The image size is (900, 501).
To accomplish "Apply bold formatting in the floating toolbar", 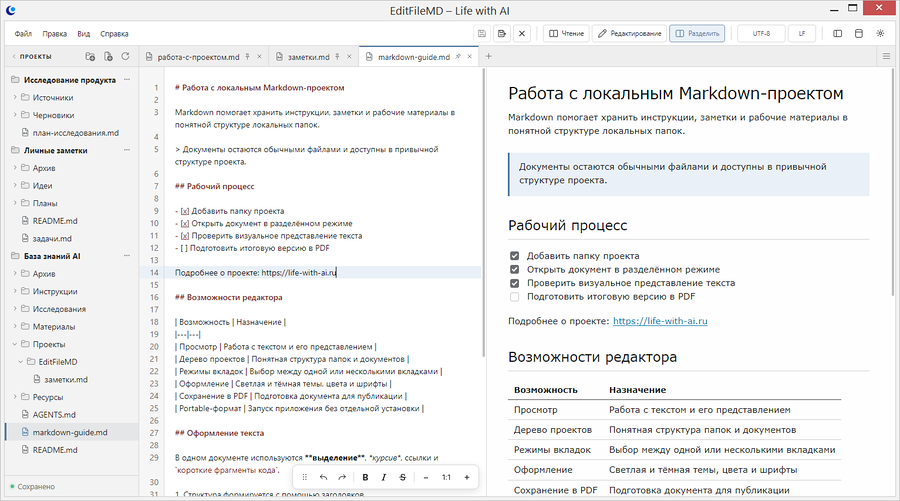I will pos(365,477).
